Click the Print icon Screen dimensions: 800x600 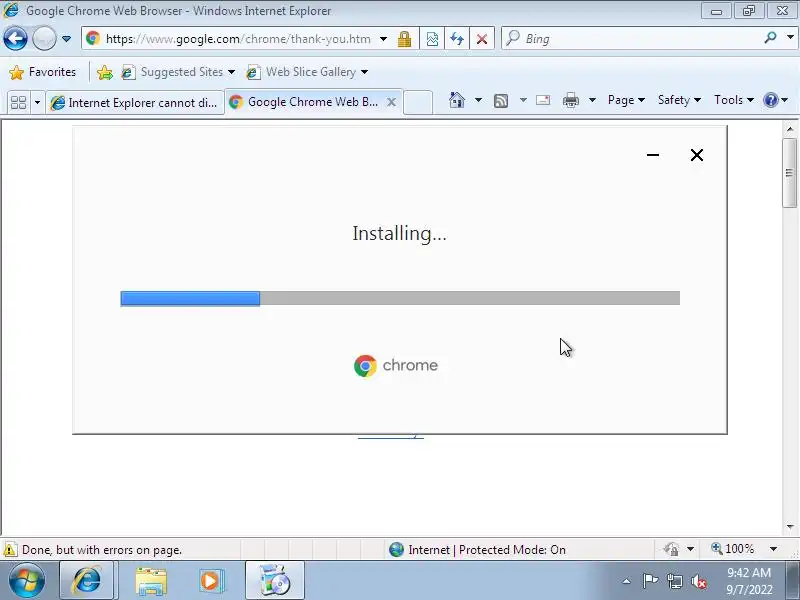click(570, 100)
